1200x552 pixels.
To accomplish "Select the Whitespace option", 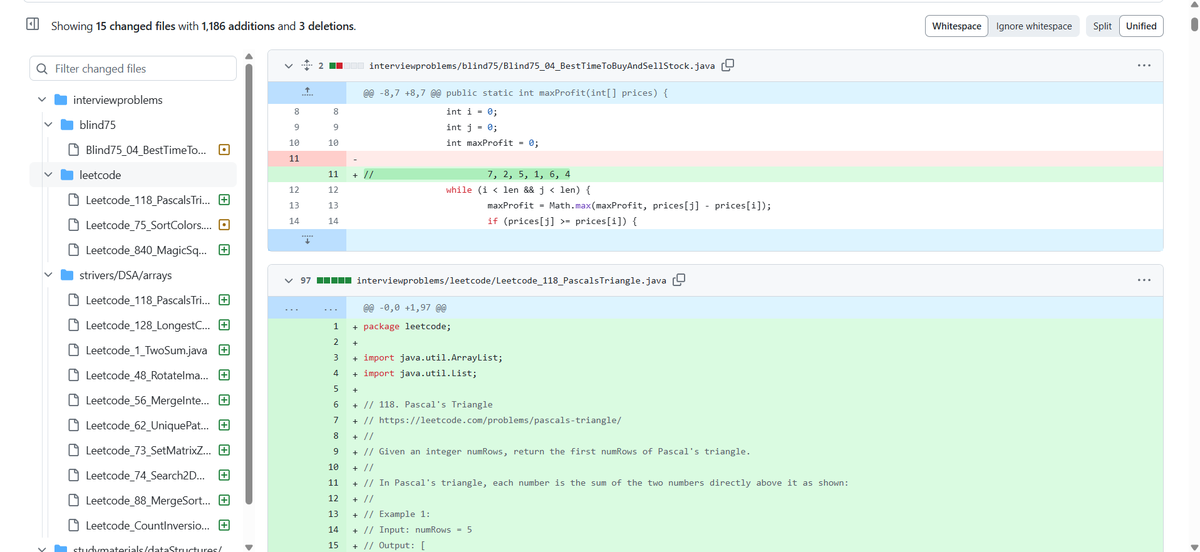I will pos(956,26).
